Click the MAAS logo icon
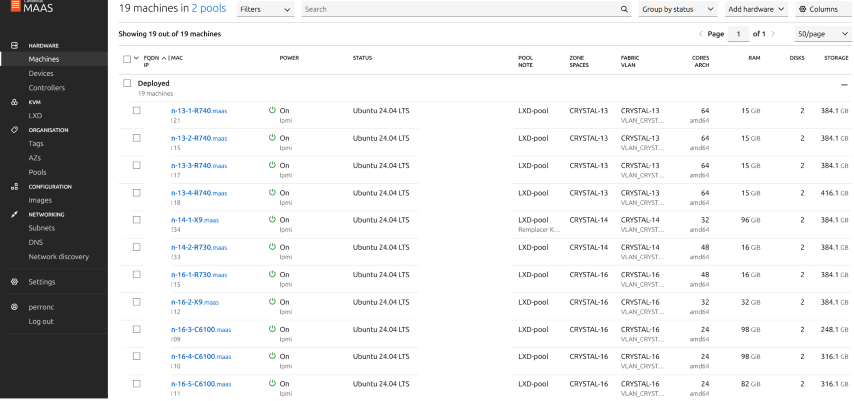Image resolution: width=854 pixels, height=401 pixels. point(15,7)
